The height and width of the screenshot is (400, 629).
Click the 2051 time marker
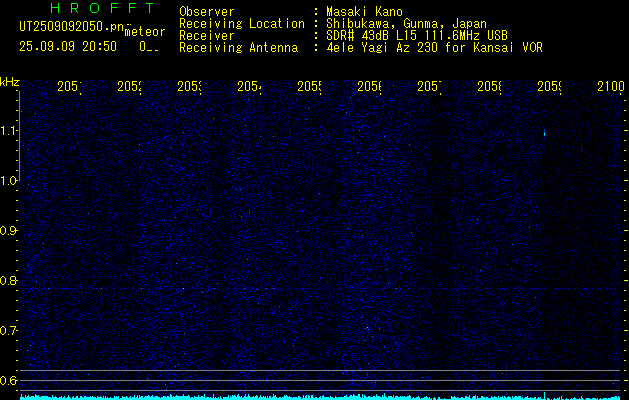pyautogui.click(x=69, y=86)
